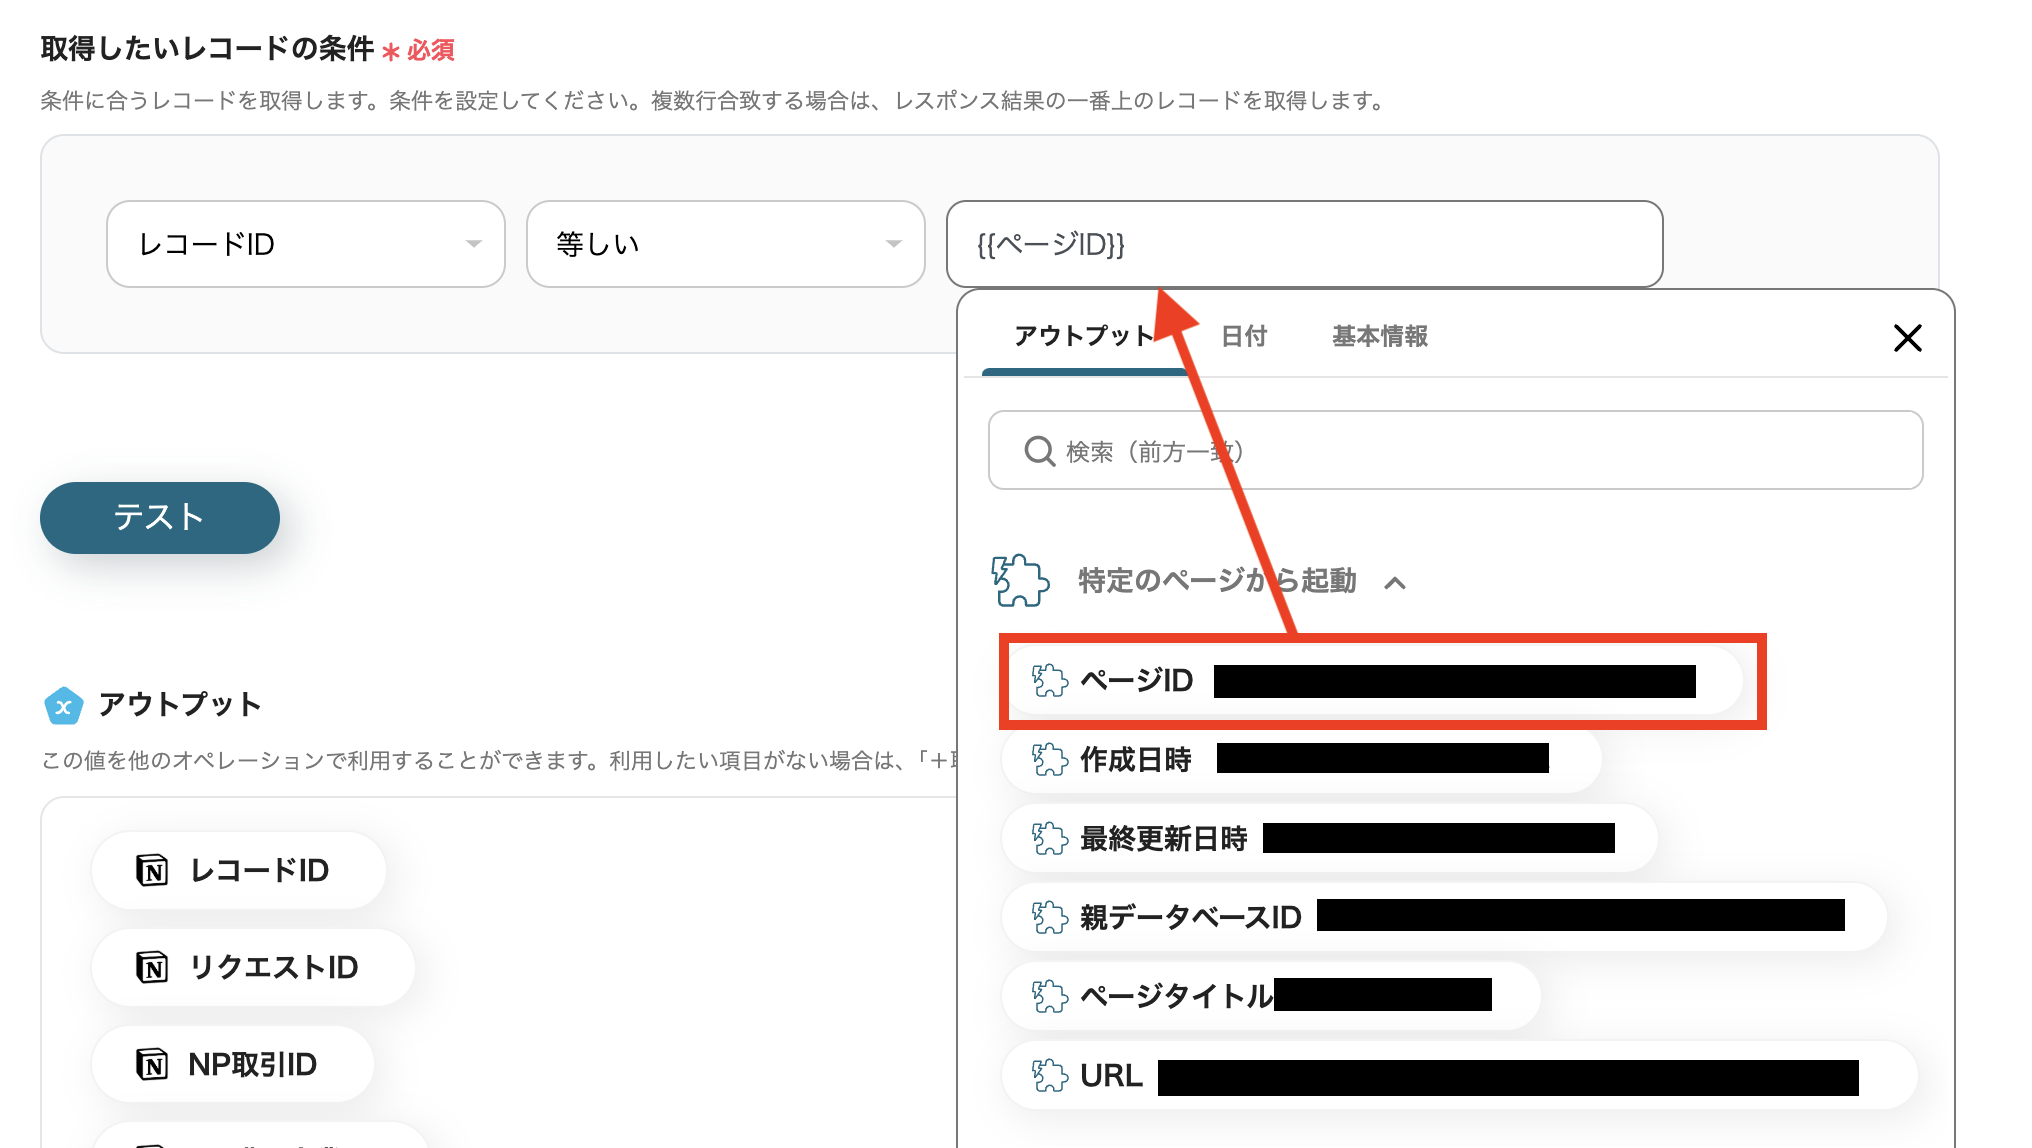Open the 等しい operator dropdown

[x=725, y=244]
